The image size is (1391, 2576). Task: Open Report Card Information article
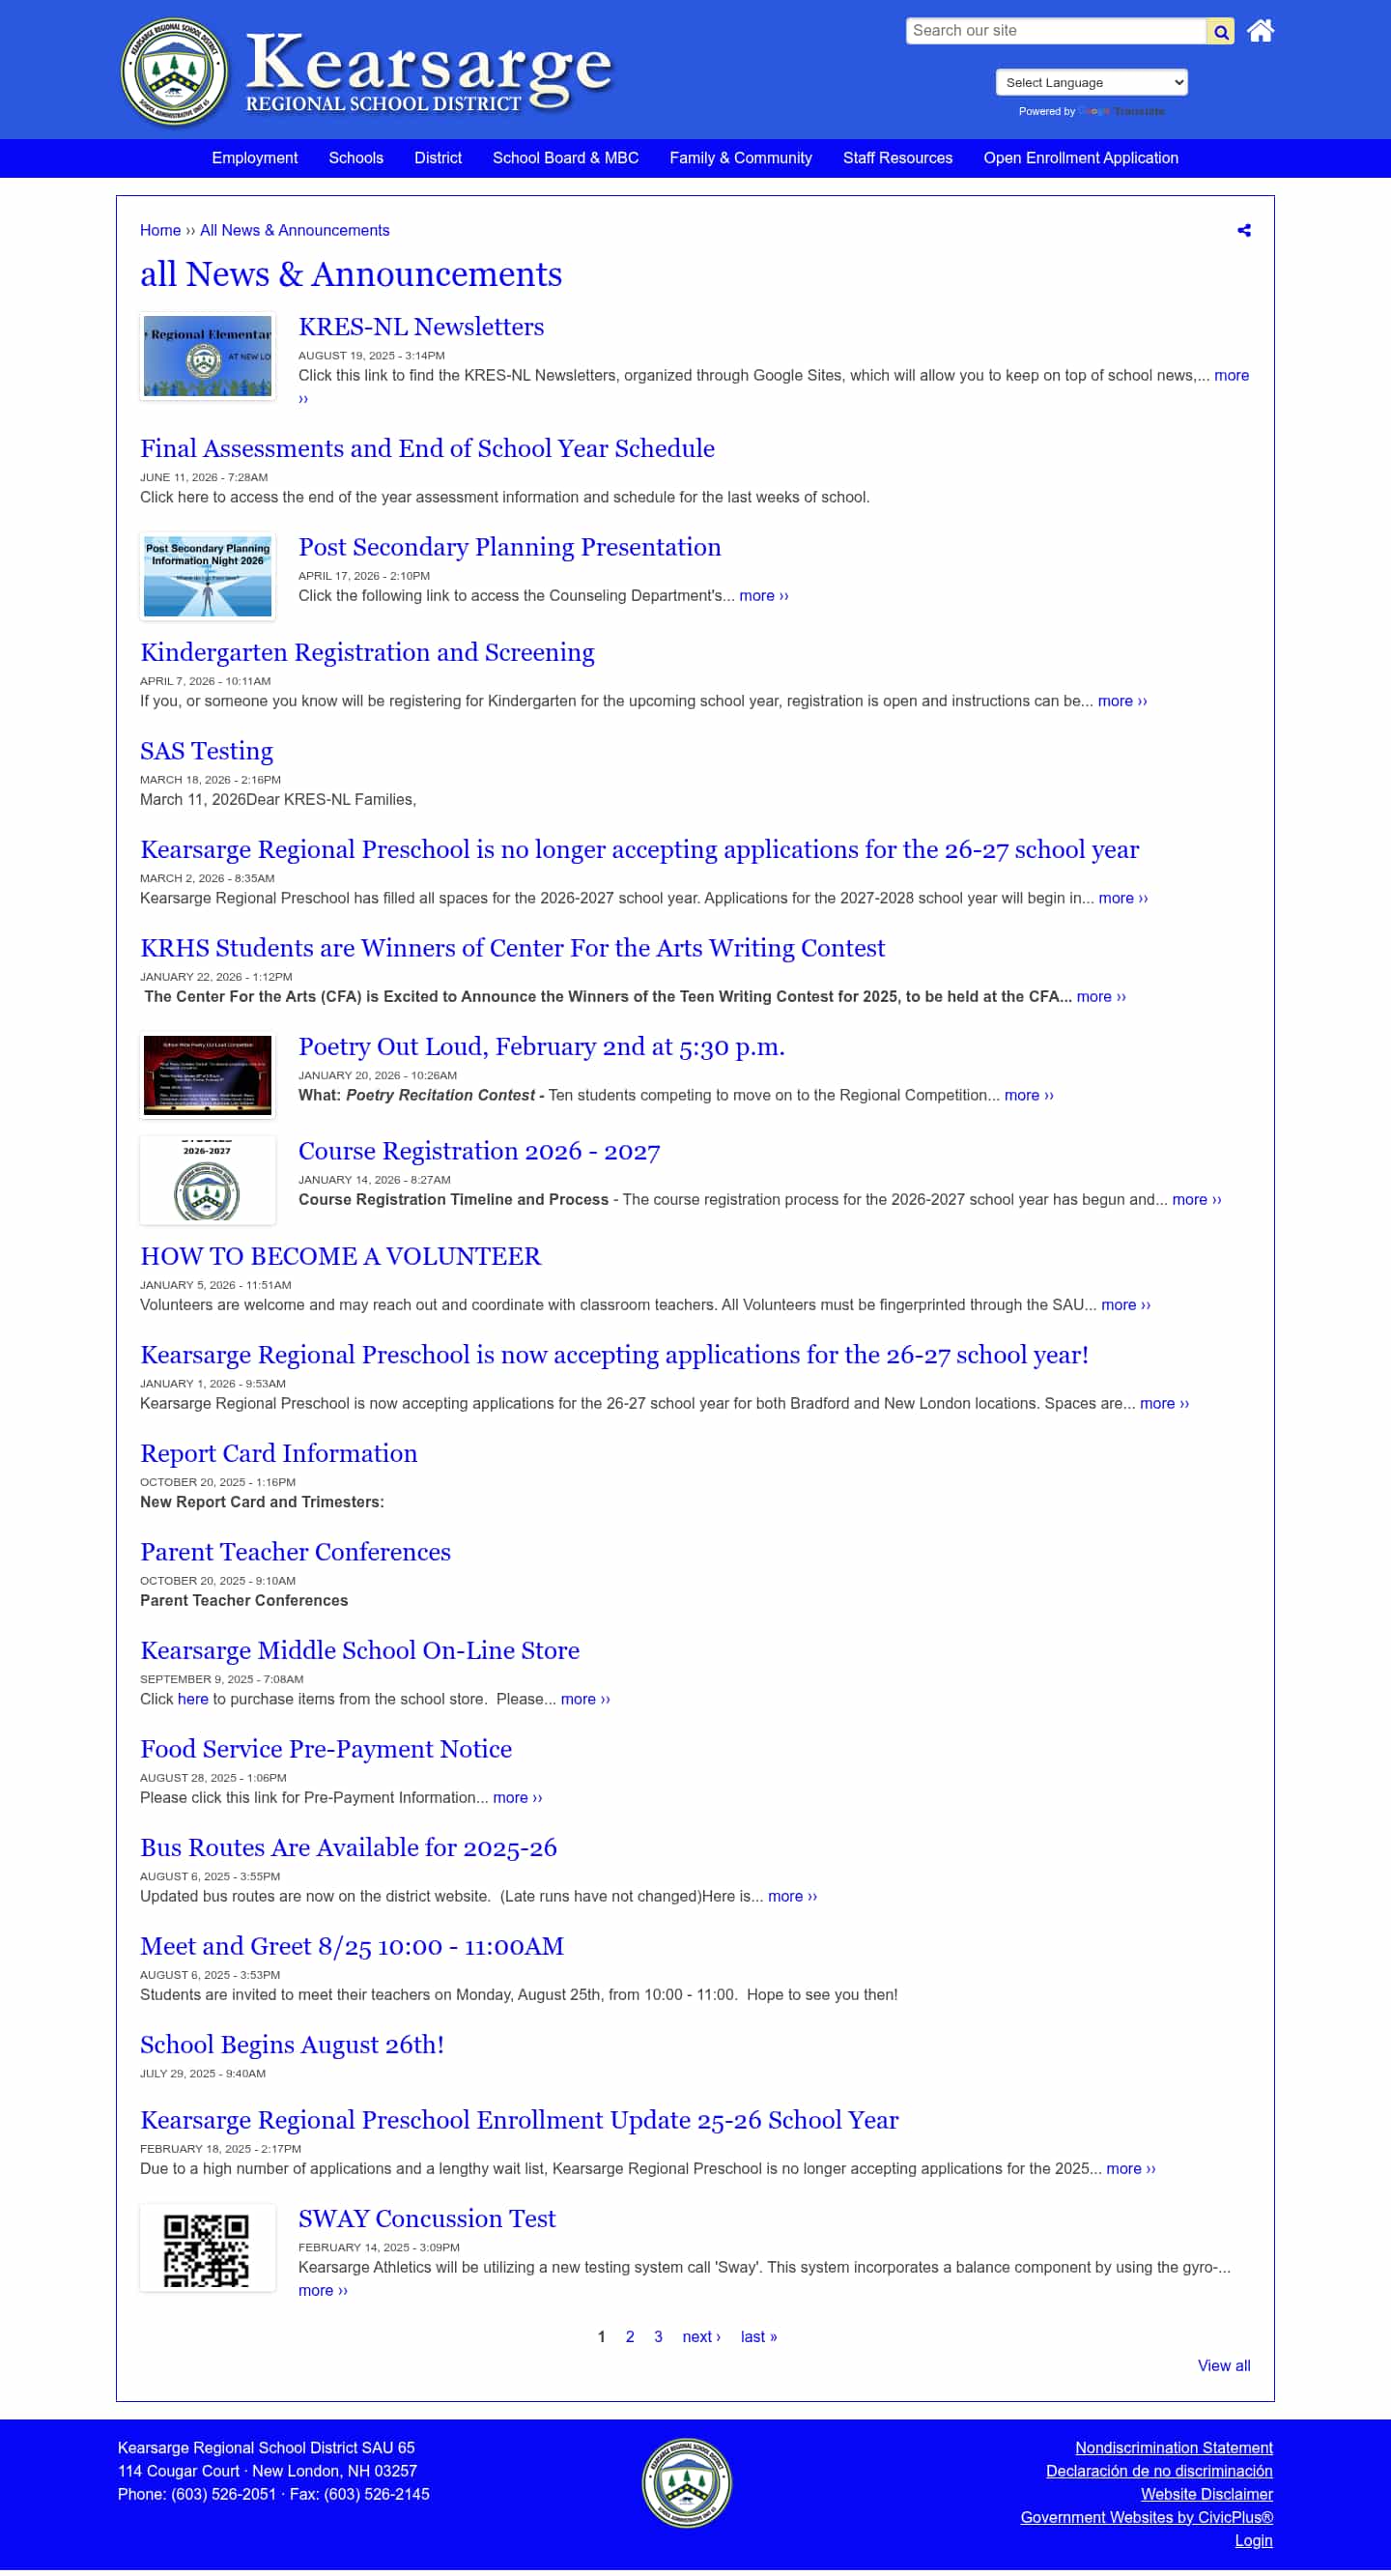click(x=279, y=1454)
